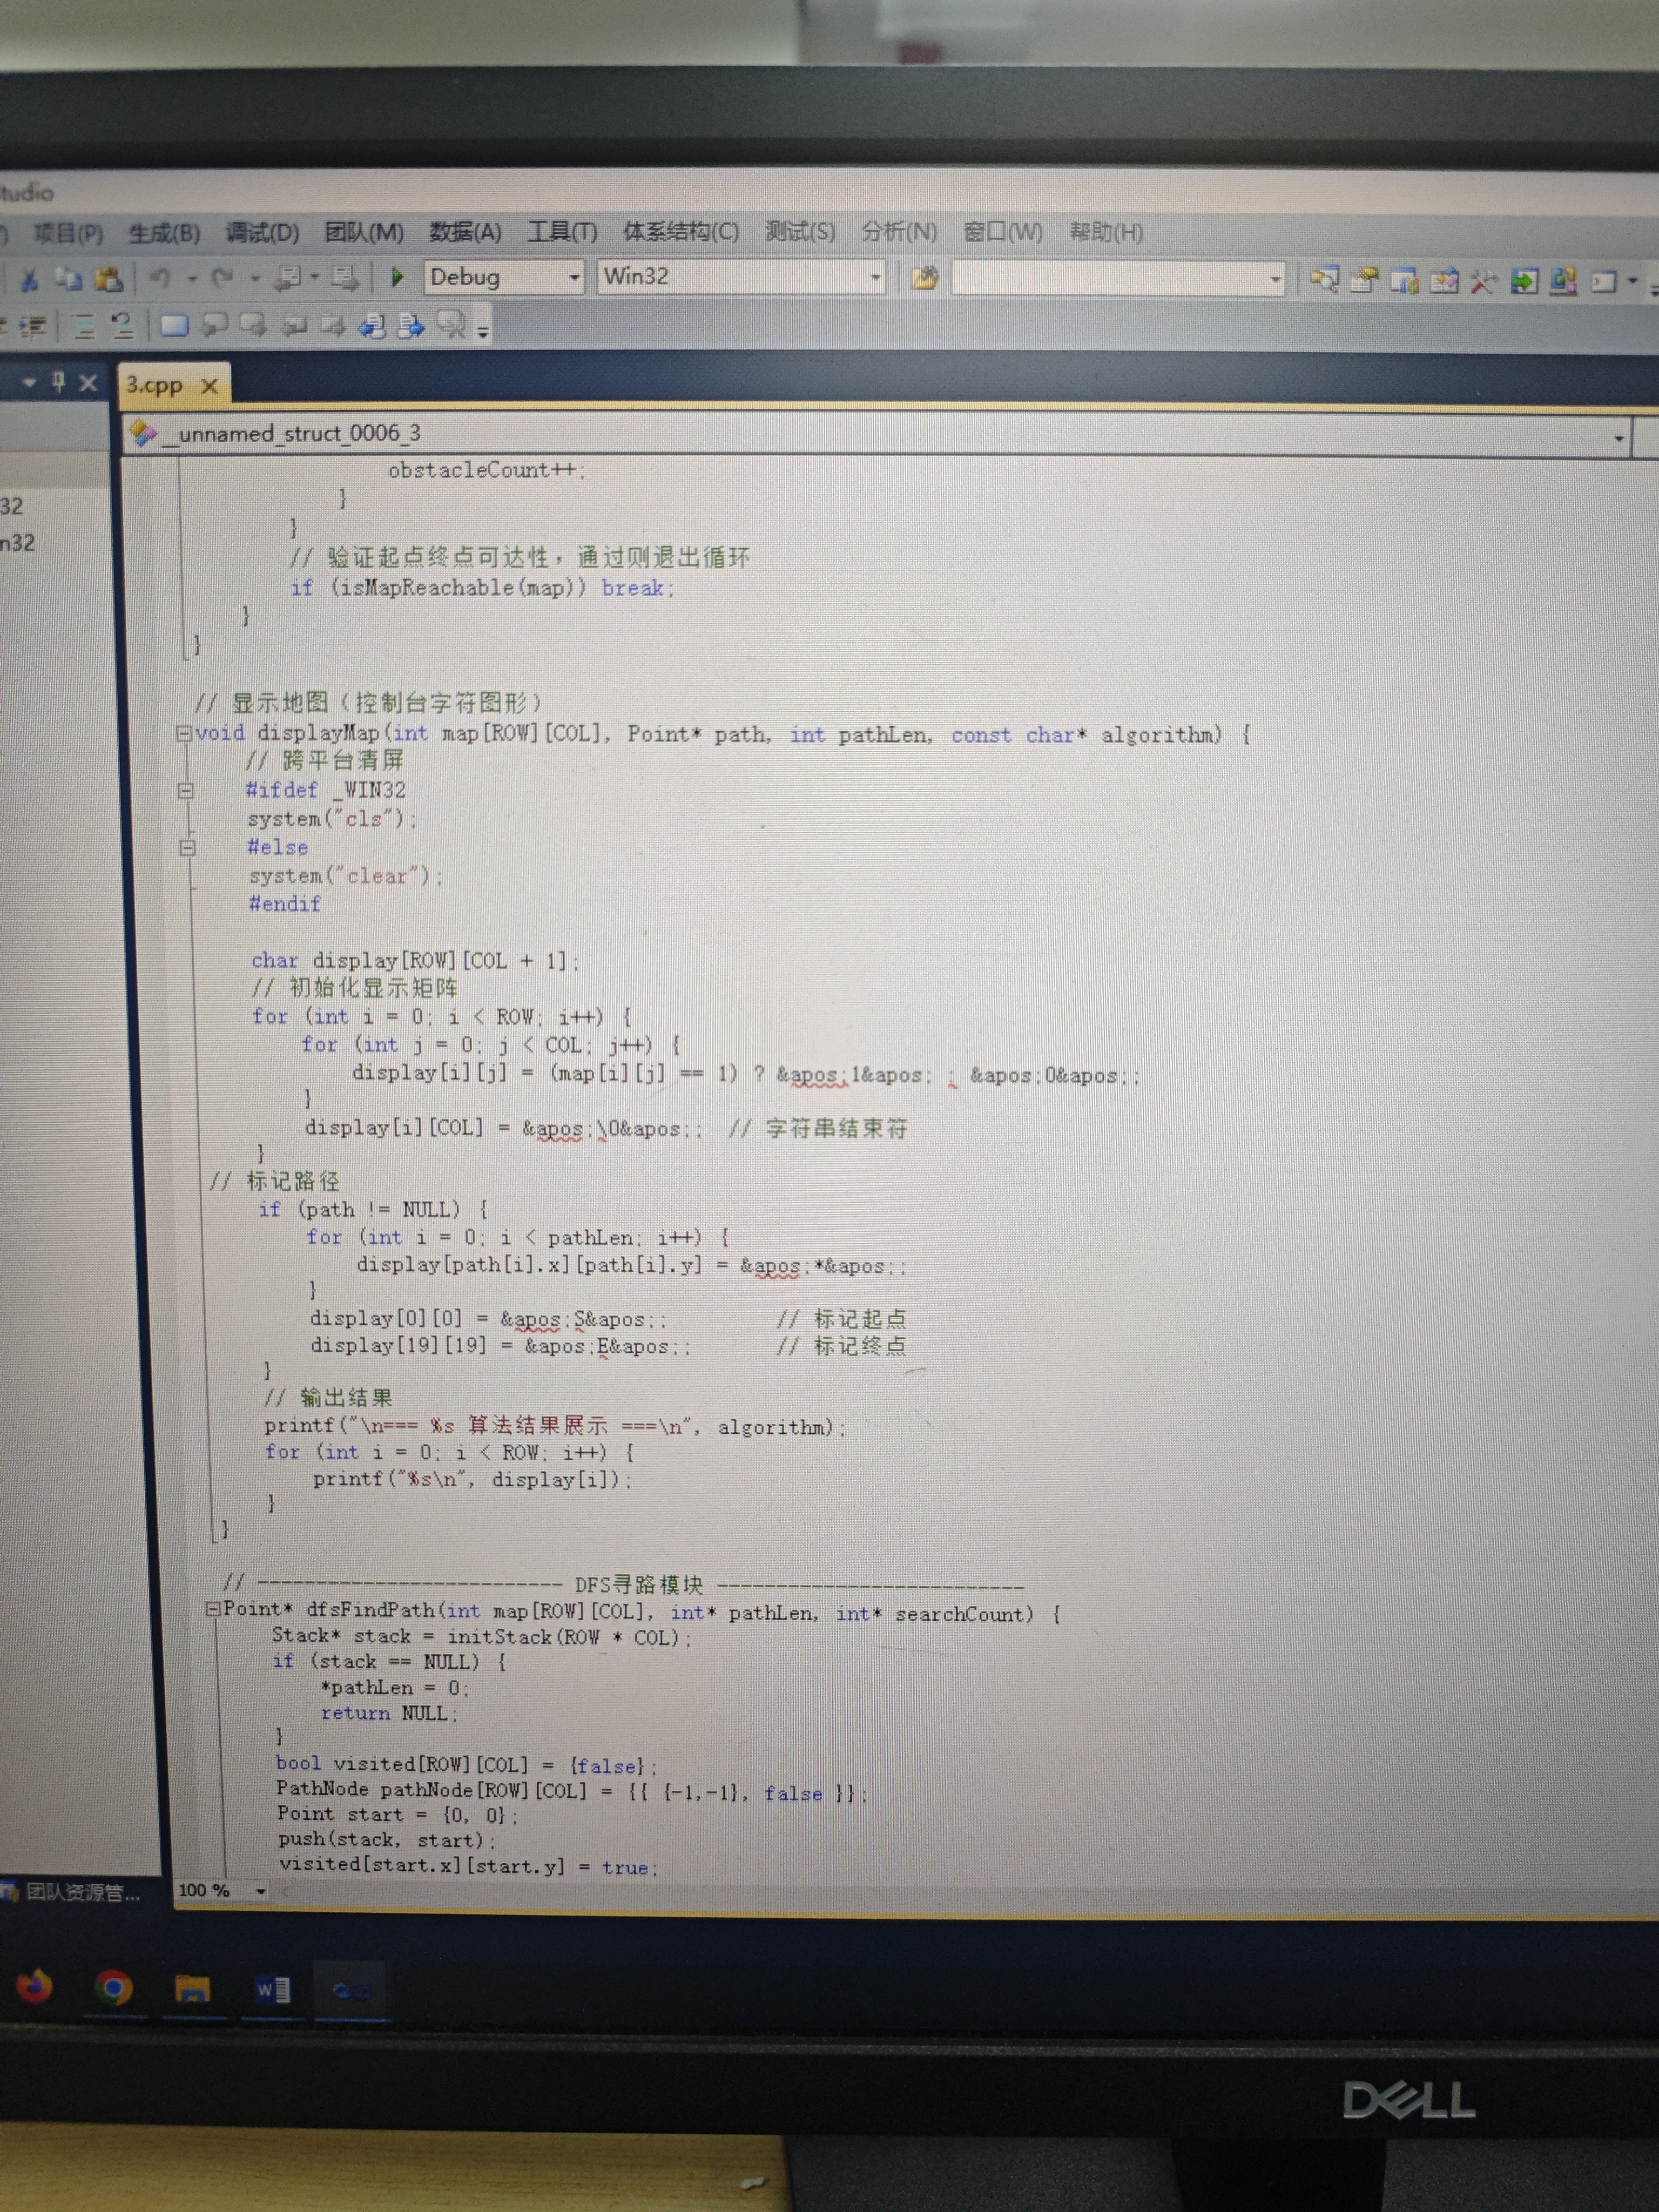Open the 100 % zoom dropdown

[x=261, y=1890]
